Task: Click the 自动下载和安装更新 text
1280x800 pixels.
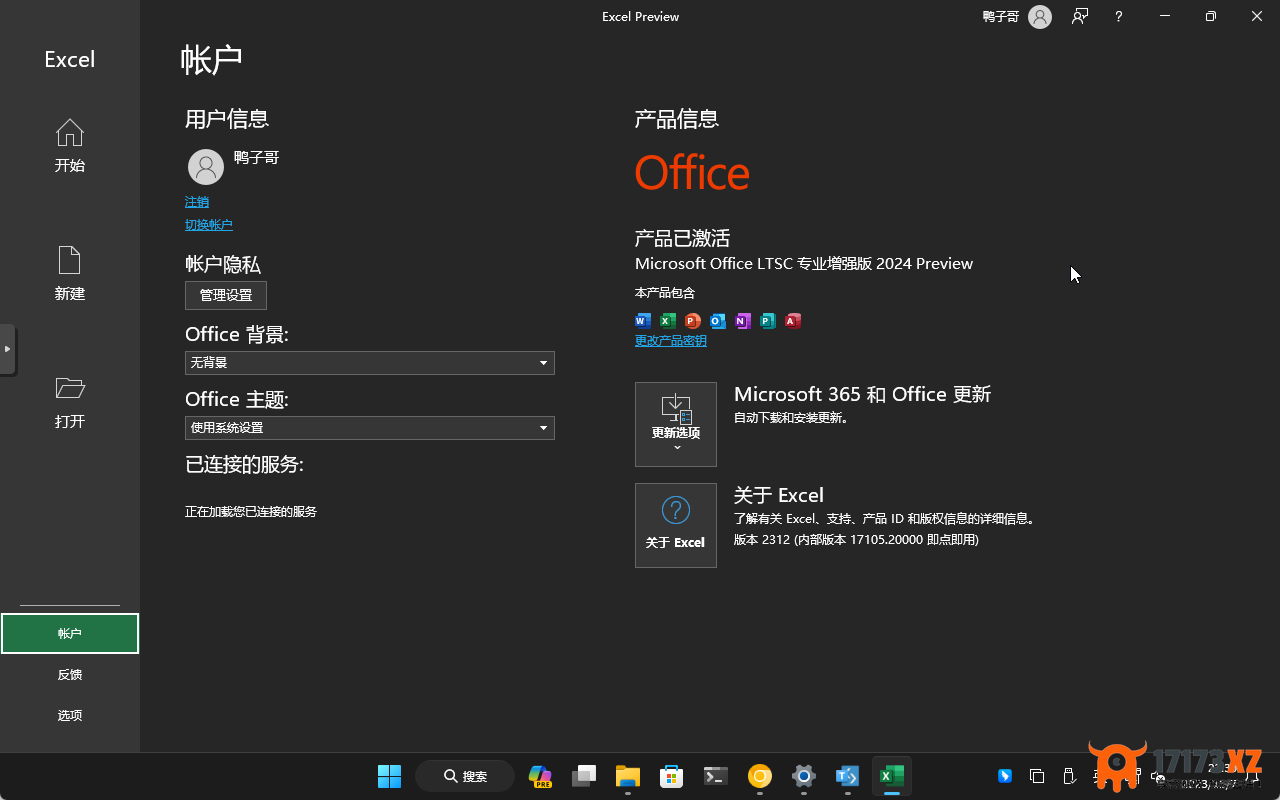Action: point(792,418)
